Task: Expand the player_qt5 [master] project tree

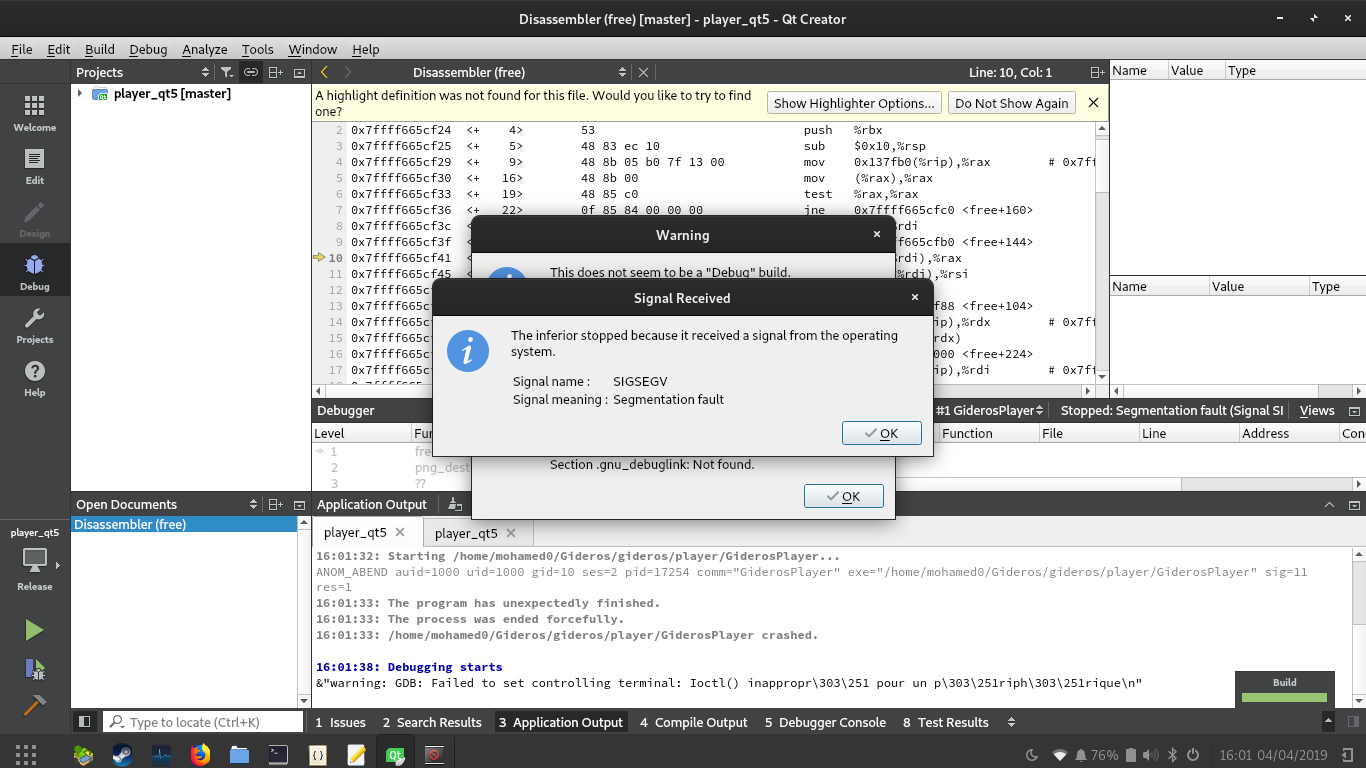Action: [x=81, y=93]
